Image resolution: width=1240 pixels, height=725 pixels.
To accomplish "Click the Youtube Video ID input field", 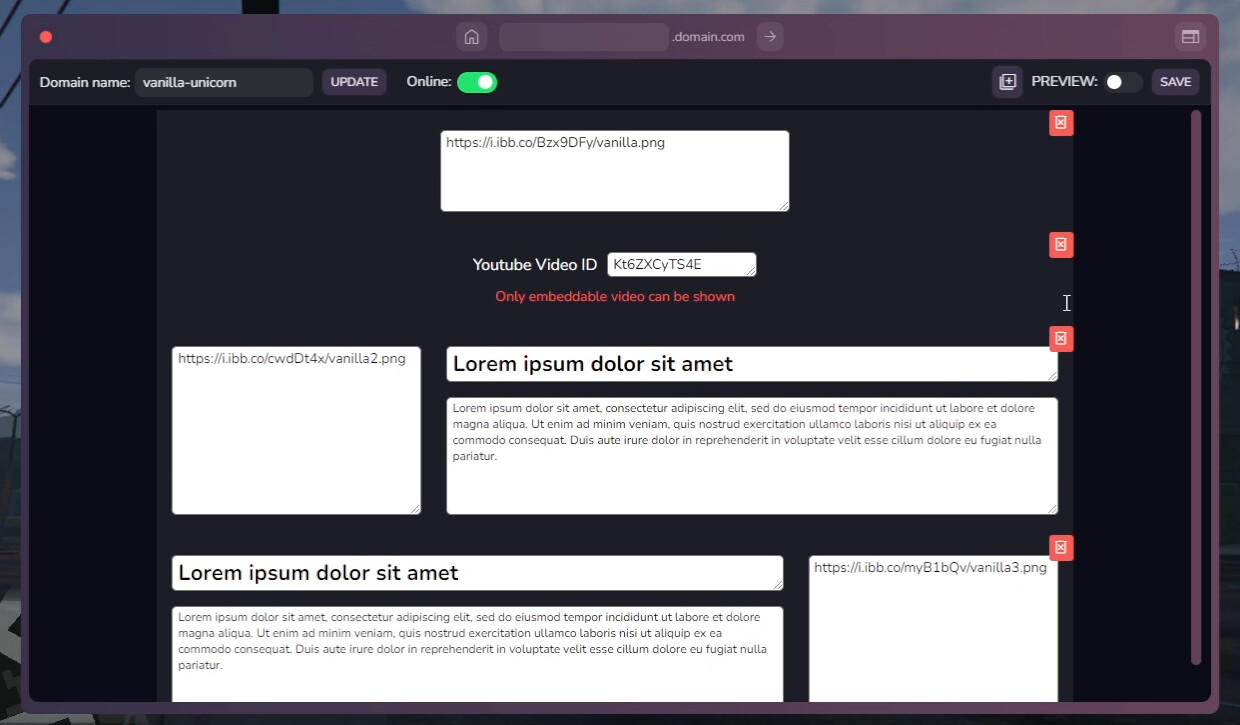I will pos(682,264).
